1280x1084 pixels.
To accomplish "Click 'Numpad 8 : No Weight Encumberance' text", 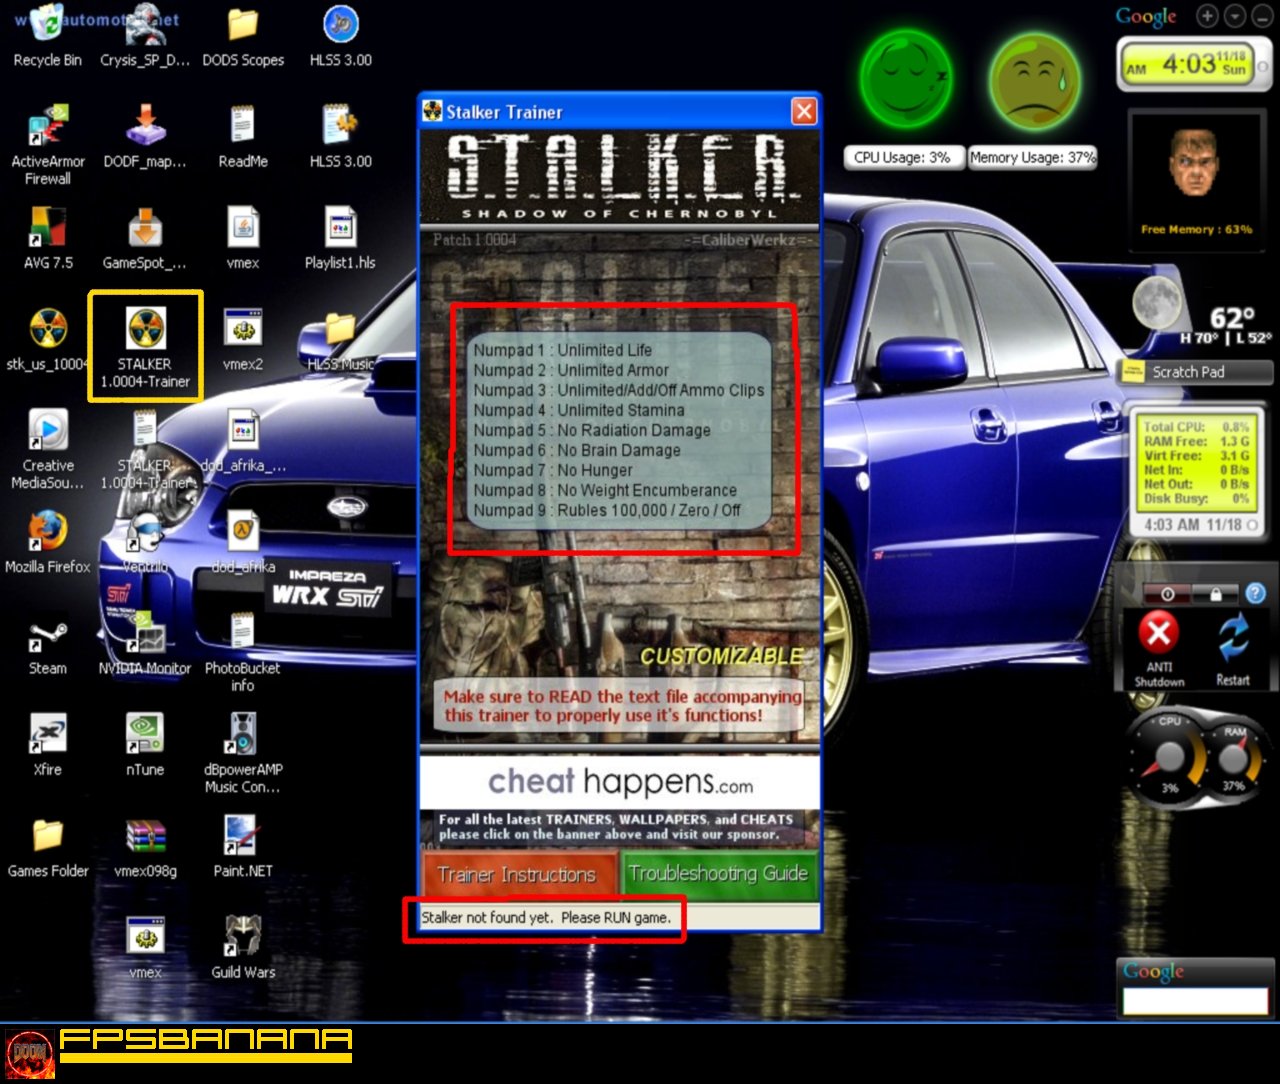I will tap(605, 490).
